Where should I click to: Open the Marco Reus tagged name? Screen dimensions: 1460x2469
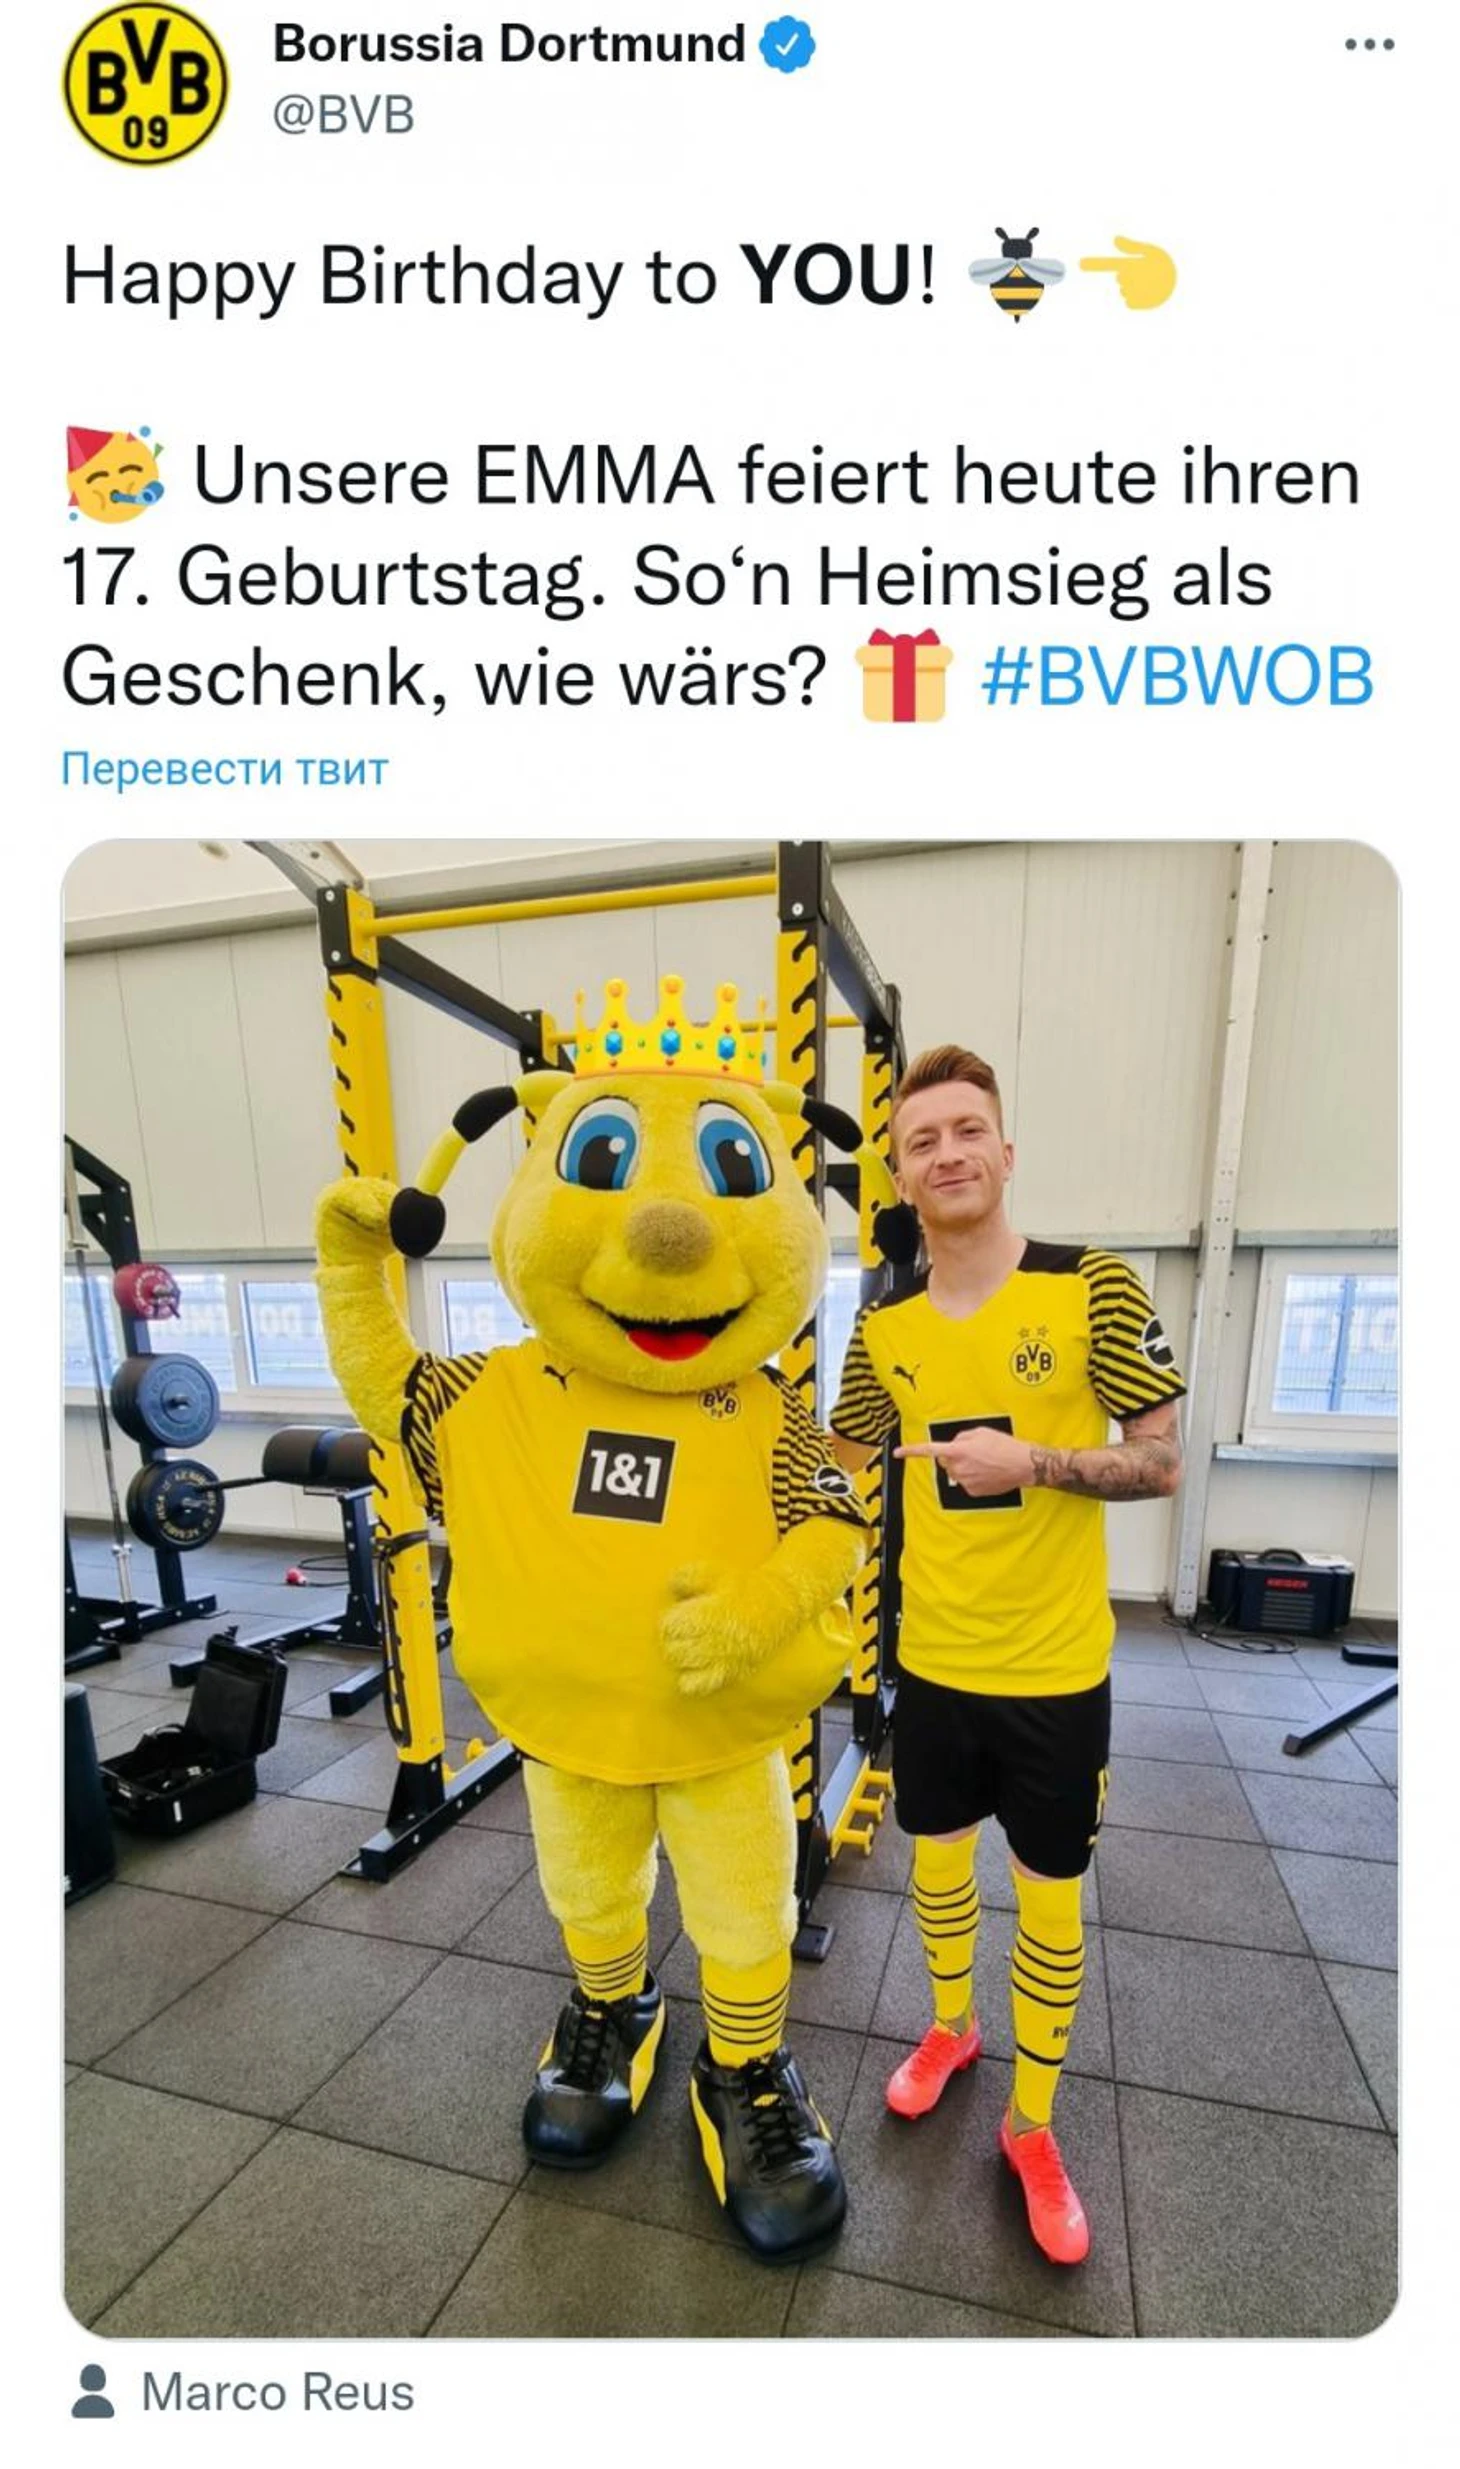pyautogui.click(x=277, y=2392)
